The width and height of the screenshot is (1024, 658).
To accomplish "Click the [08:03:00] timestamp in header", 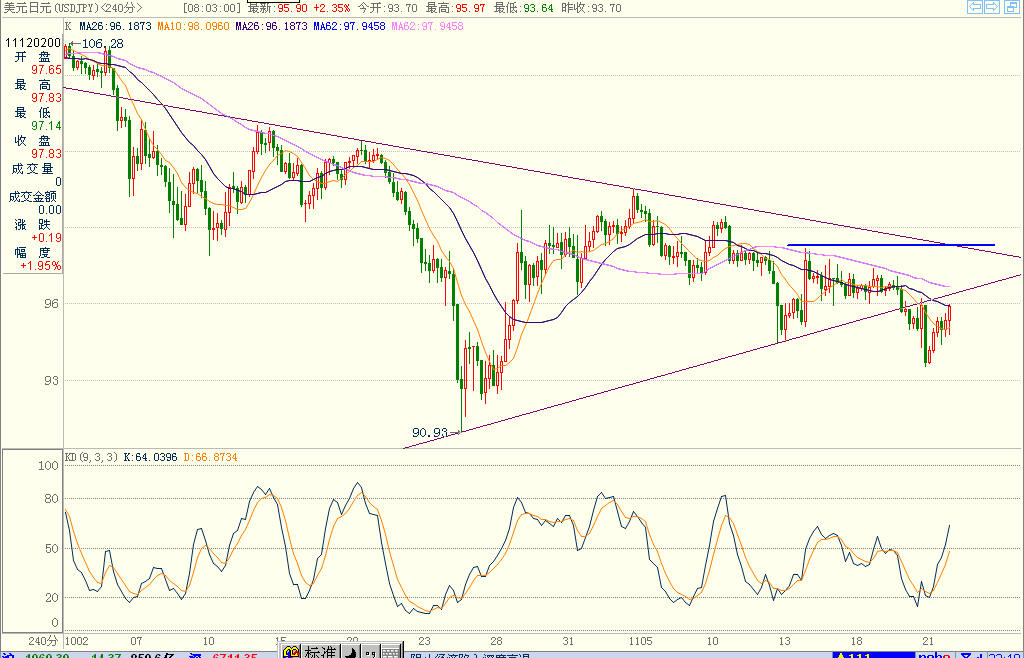I will [212, 8].
